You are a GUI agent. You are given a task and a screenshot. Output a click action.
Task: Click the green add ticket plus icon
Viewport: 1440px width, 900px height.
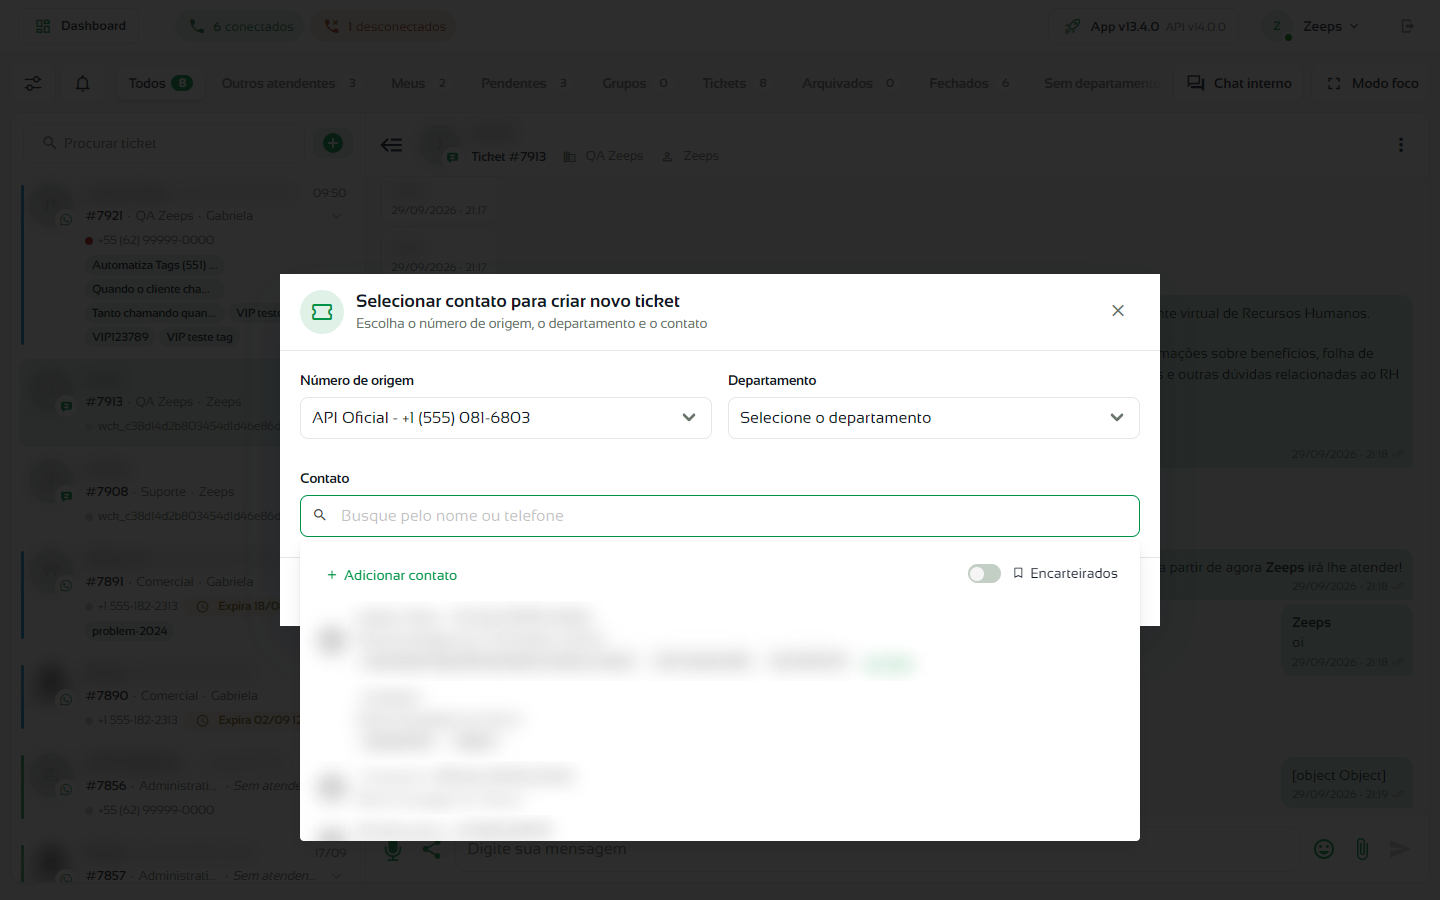[x=333, y=143]
